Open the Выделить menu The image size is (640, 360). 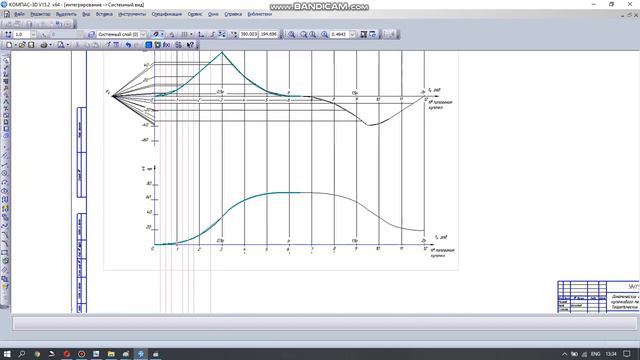click(66, 14)
